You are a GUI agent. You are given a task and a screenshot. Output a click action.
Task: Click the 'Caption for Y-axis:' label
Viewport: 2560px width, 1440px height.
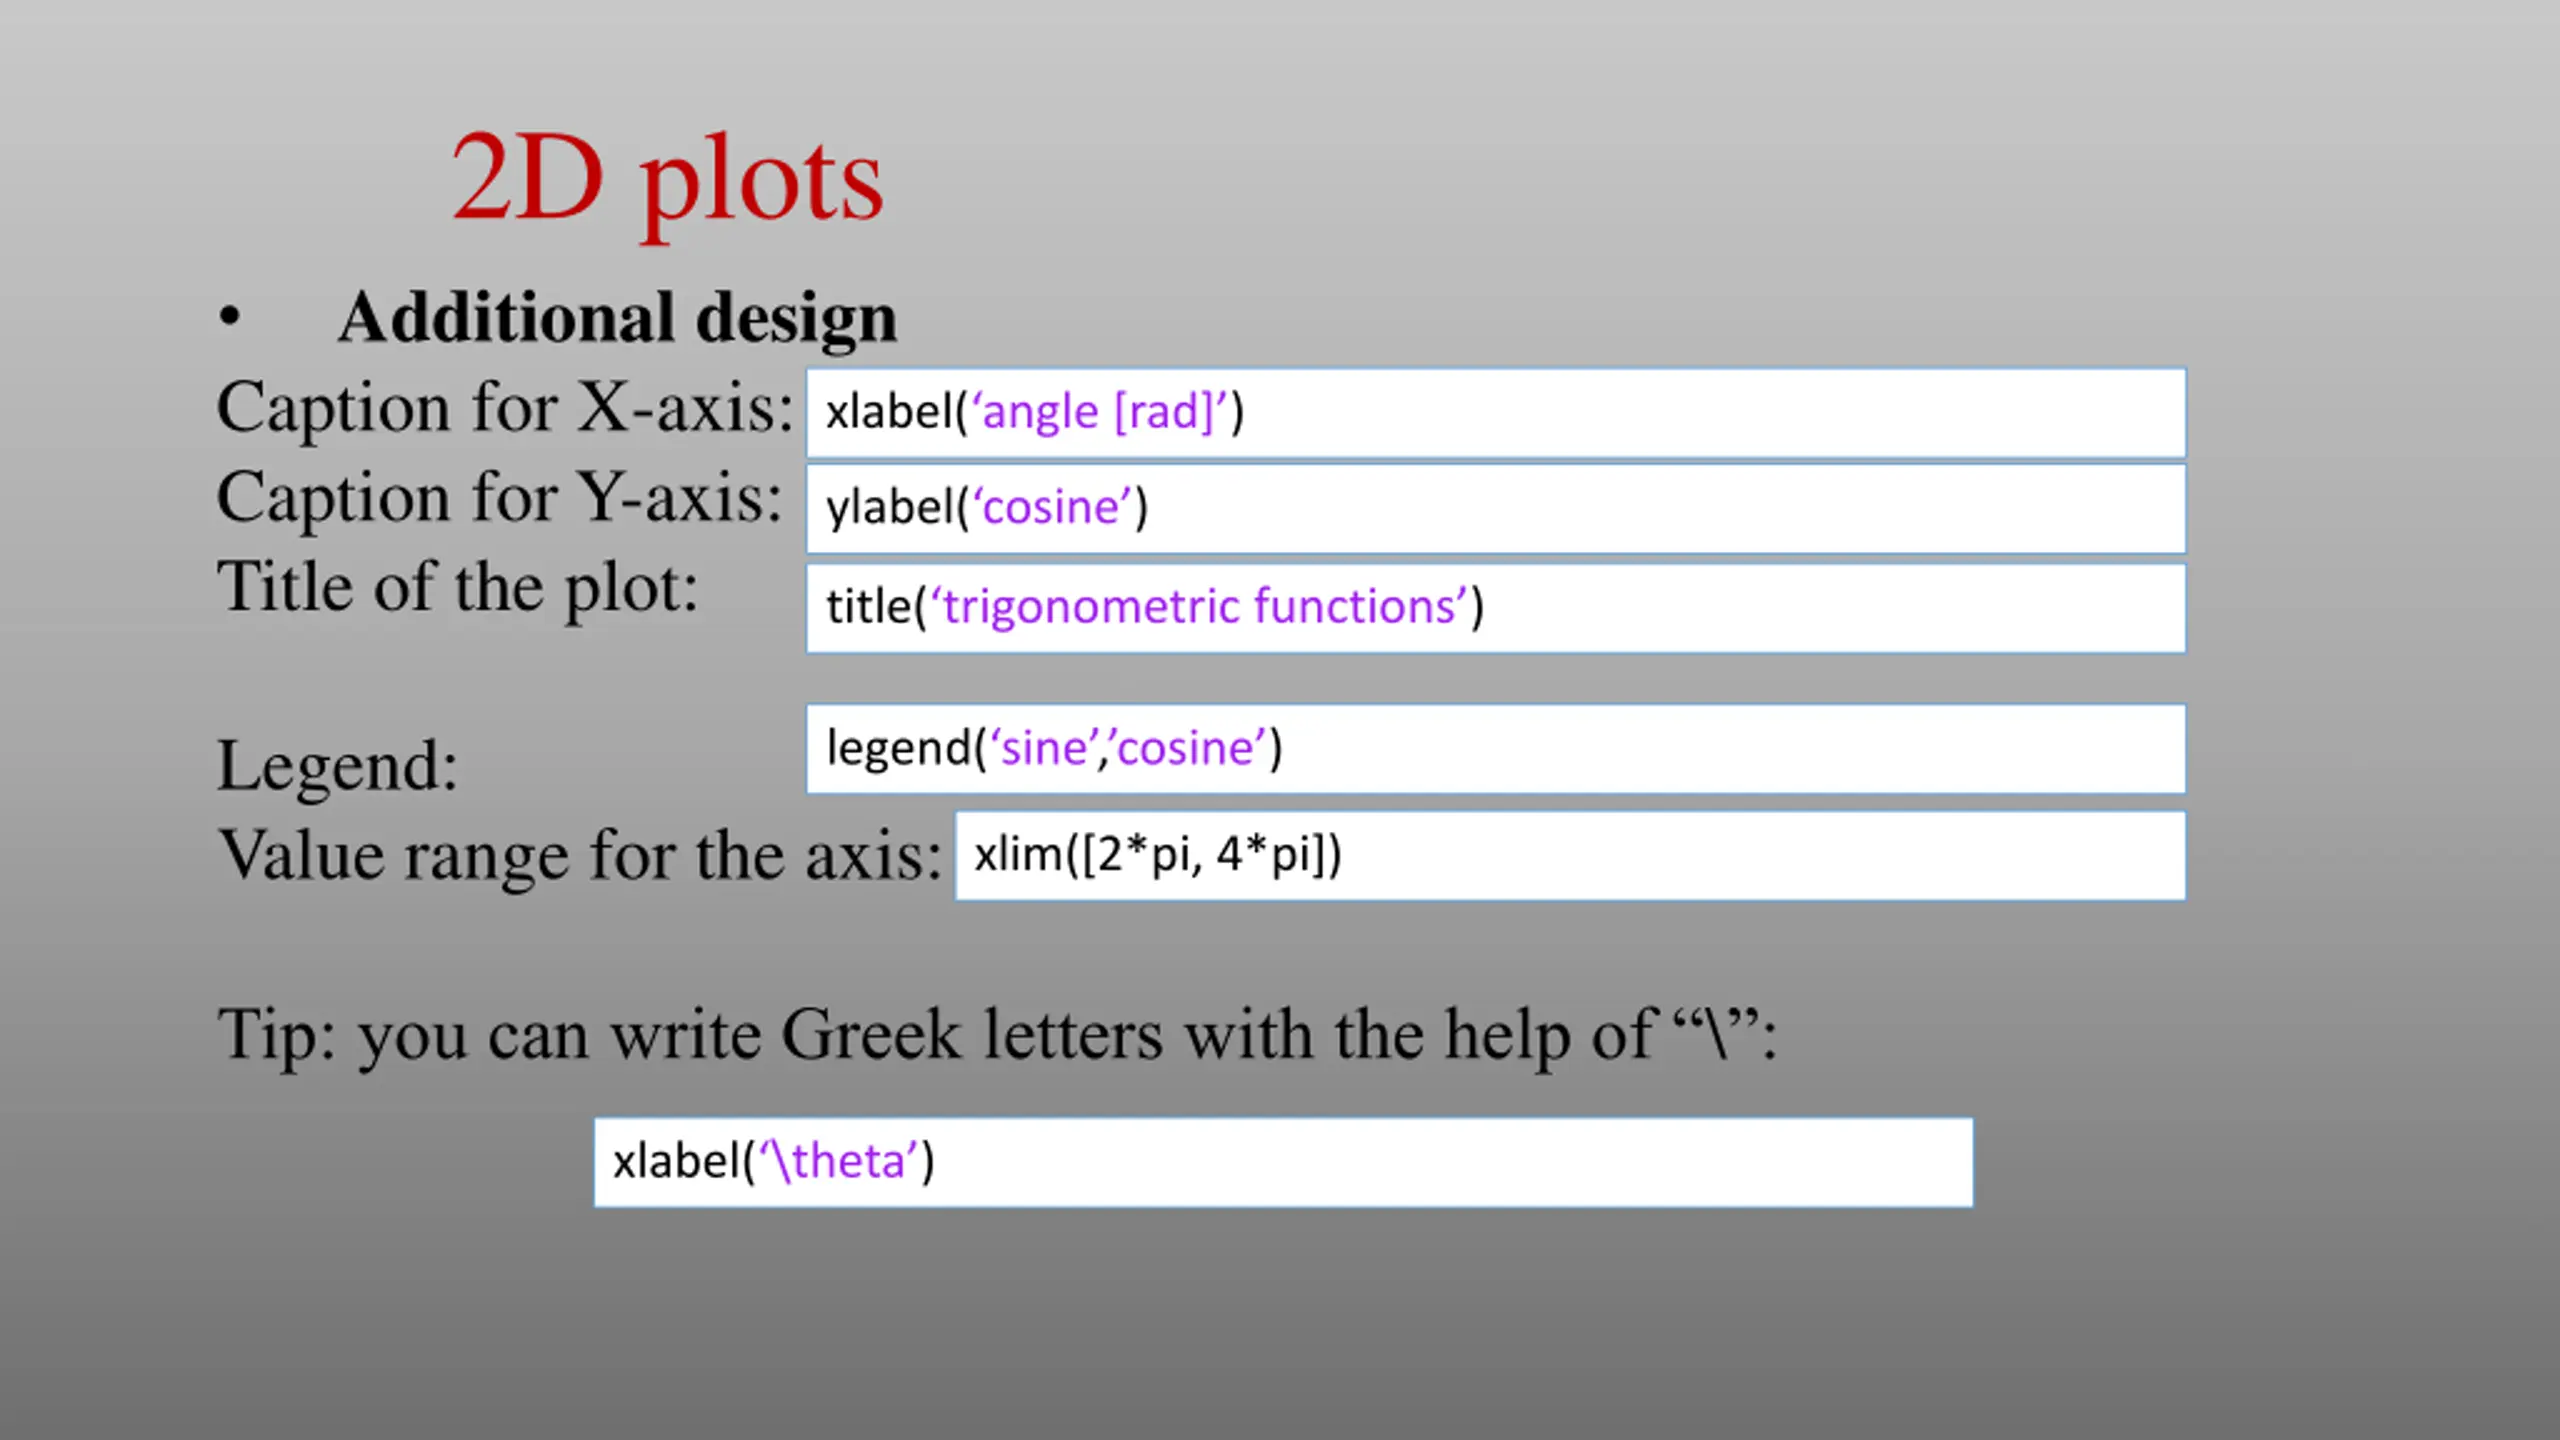(x=499, y=497)
